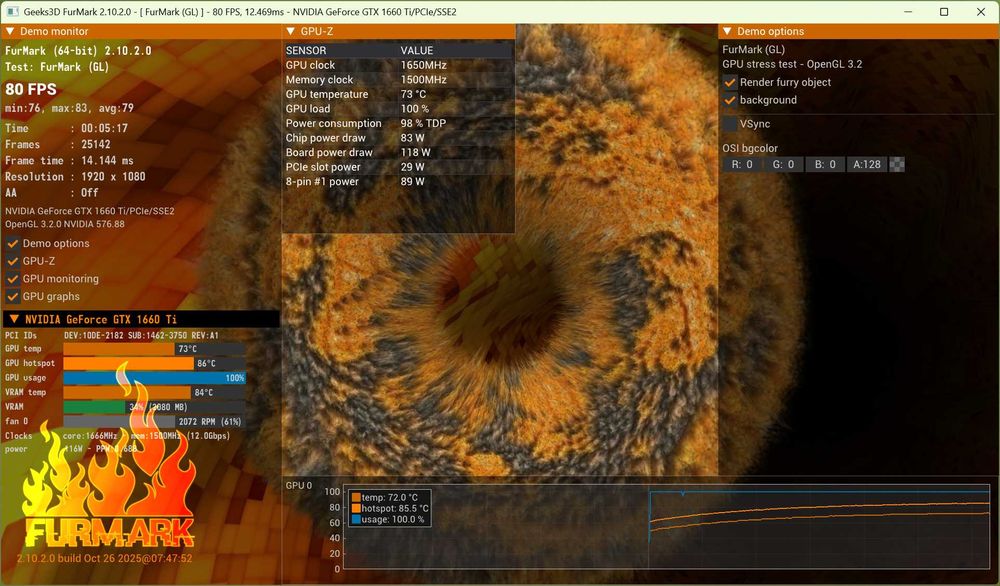Click the fan 0 RPM bar

pyautogui.click(x=154, y=421)
